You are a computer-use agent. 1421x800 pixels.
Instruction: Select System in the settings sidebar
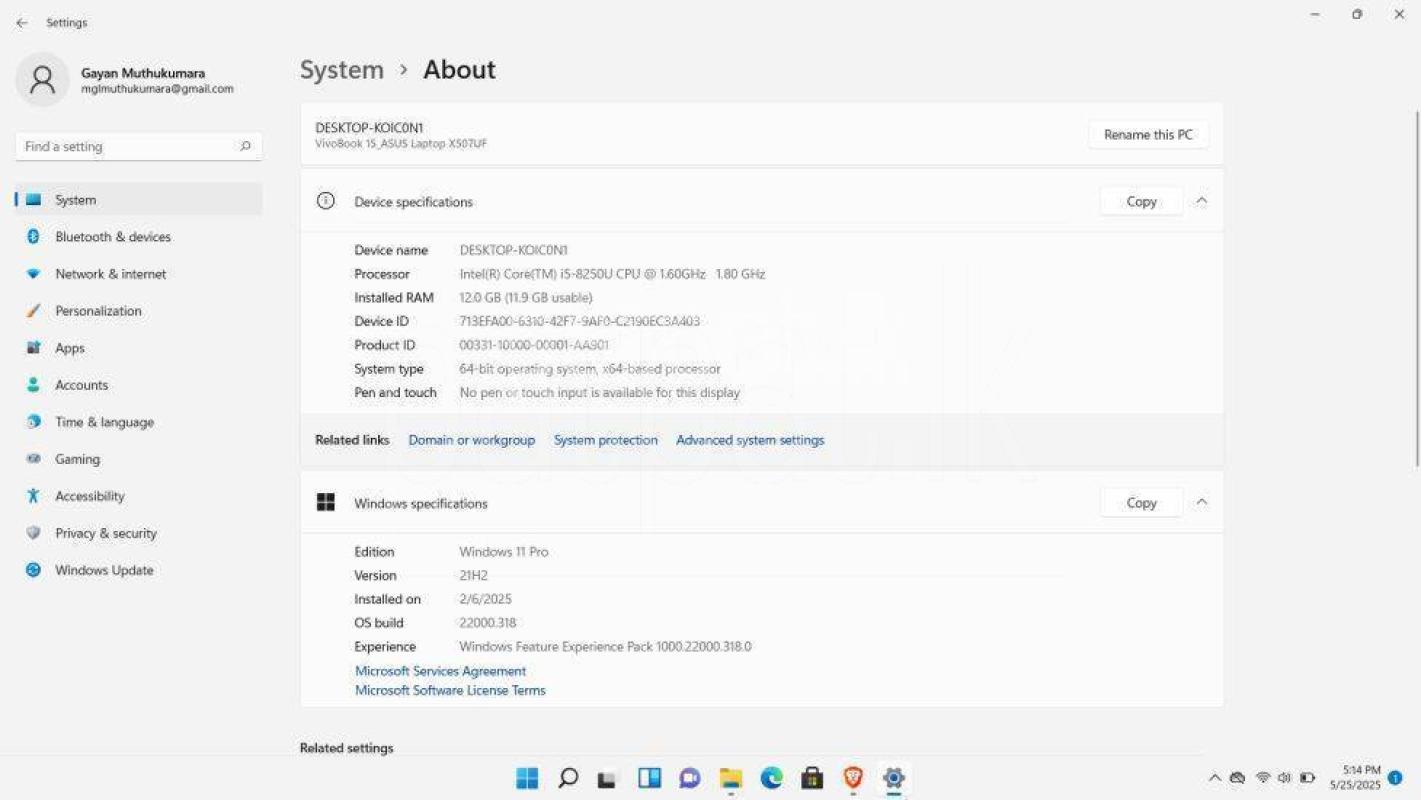pos(76,199)
